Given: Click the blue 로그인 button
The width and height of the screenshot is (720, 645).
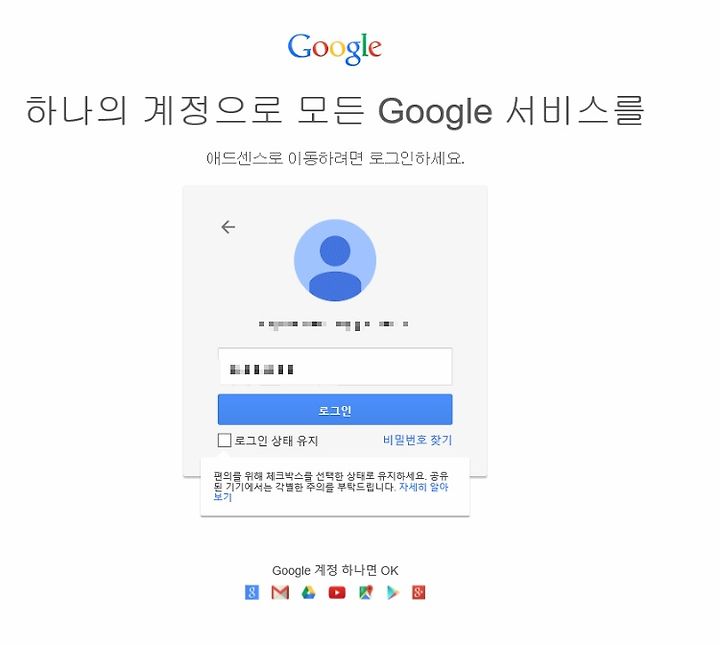Looking at the screenshot, I should (335, 409).
